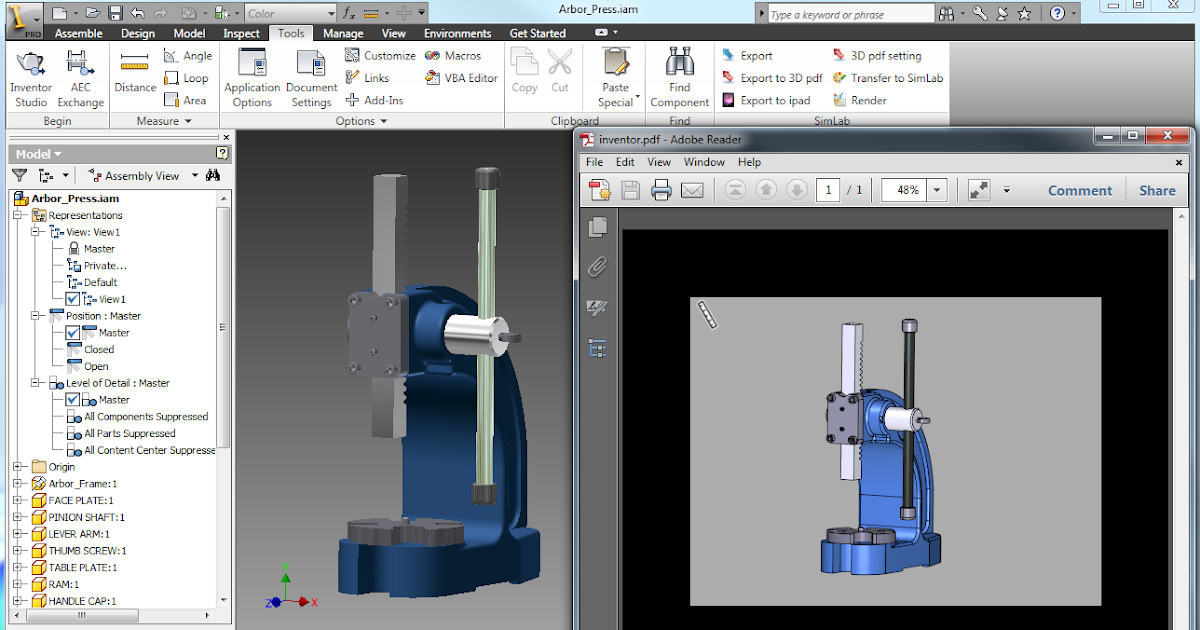Click the Help question mark button
Image resolution: width=1200 pixels, height=630 pixels.
point(1058,14)
